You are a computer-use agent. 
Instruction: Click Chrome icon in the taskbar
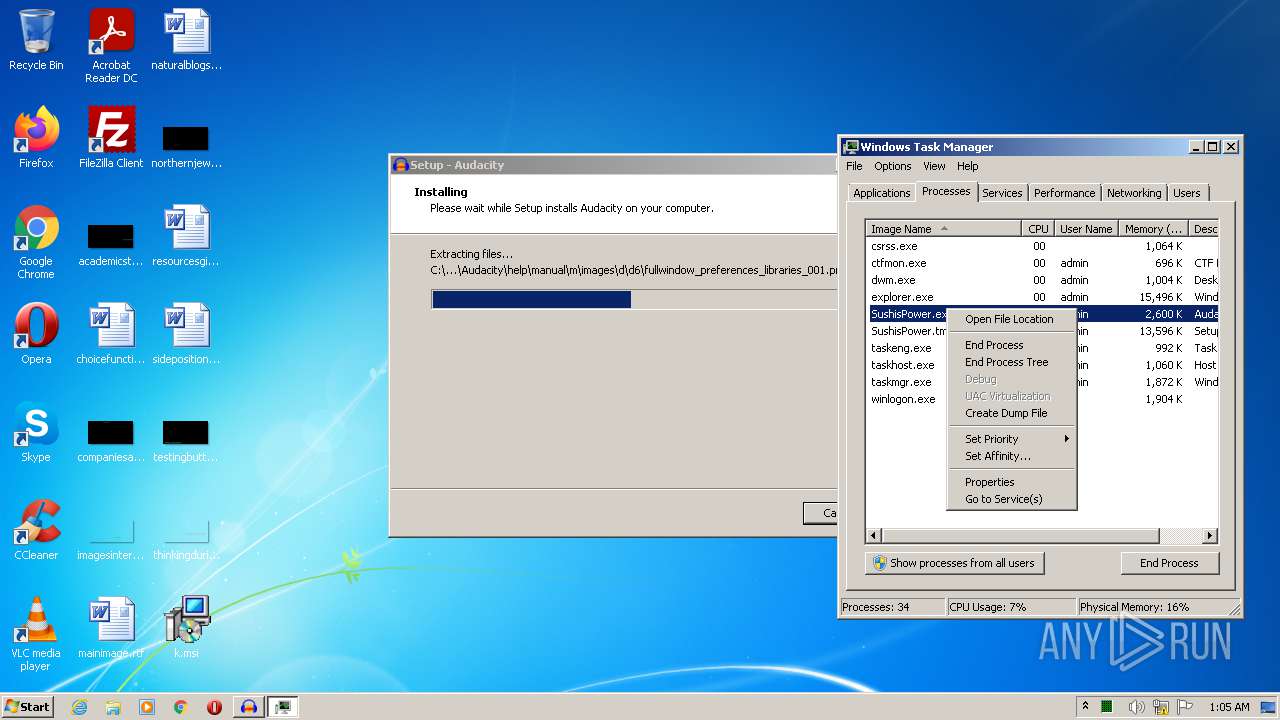tap(181, 707)
